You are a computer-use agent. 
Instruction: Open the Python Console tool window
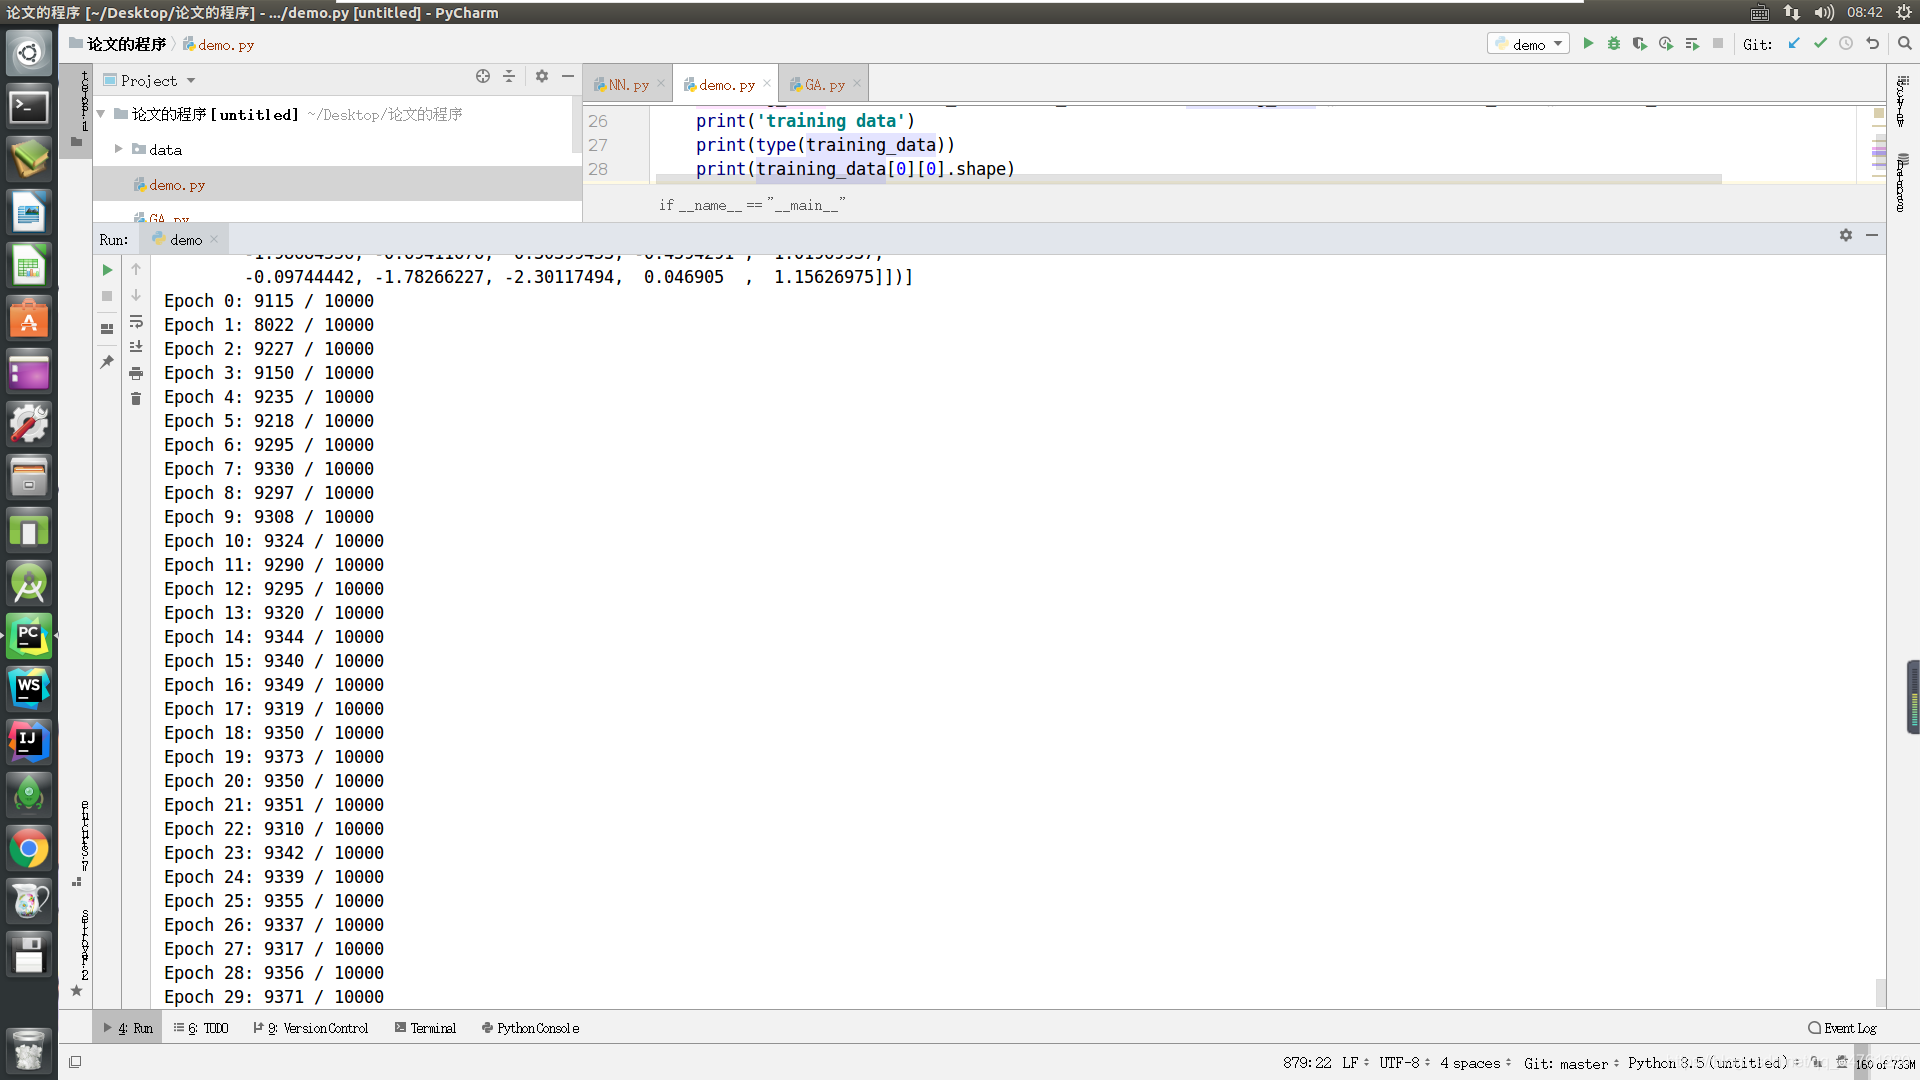click(530, 1028)
